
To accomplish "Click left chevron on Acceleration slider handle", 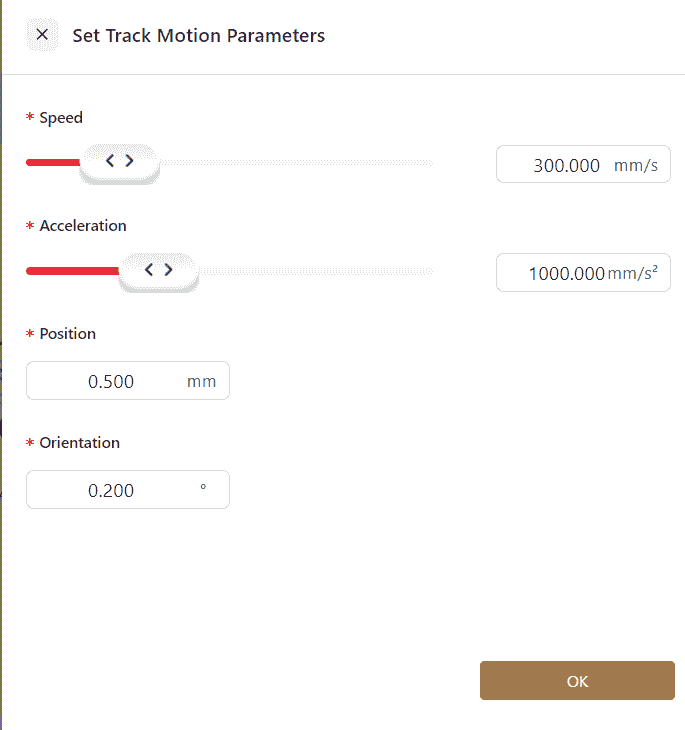I will (x=149, y=269).
